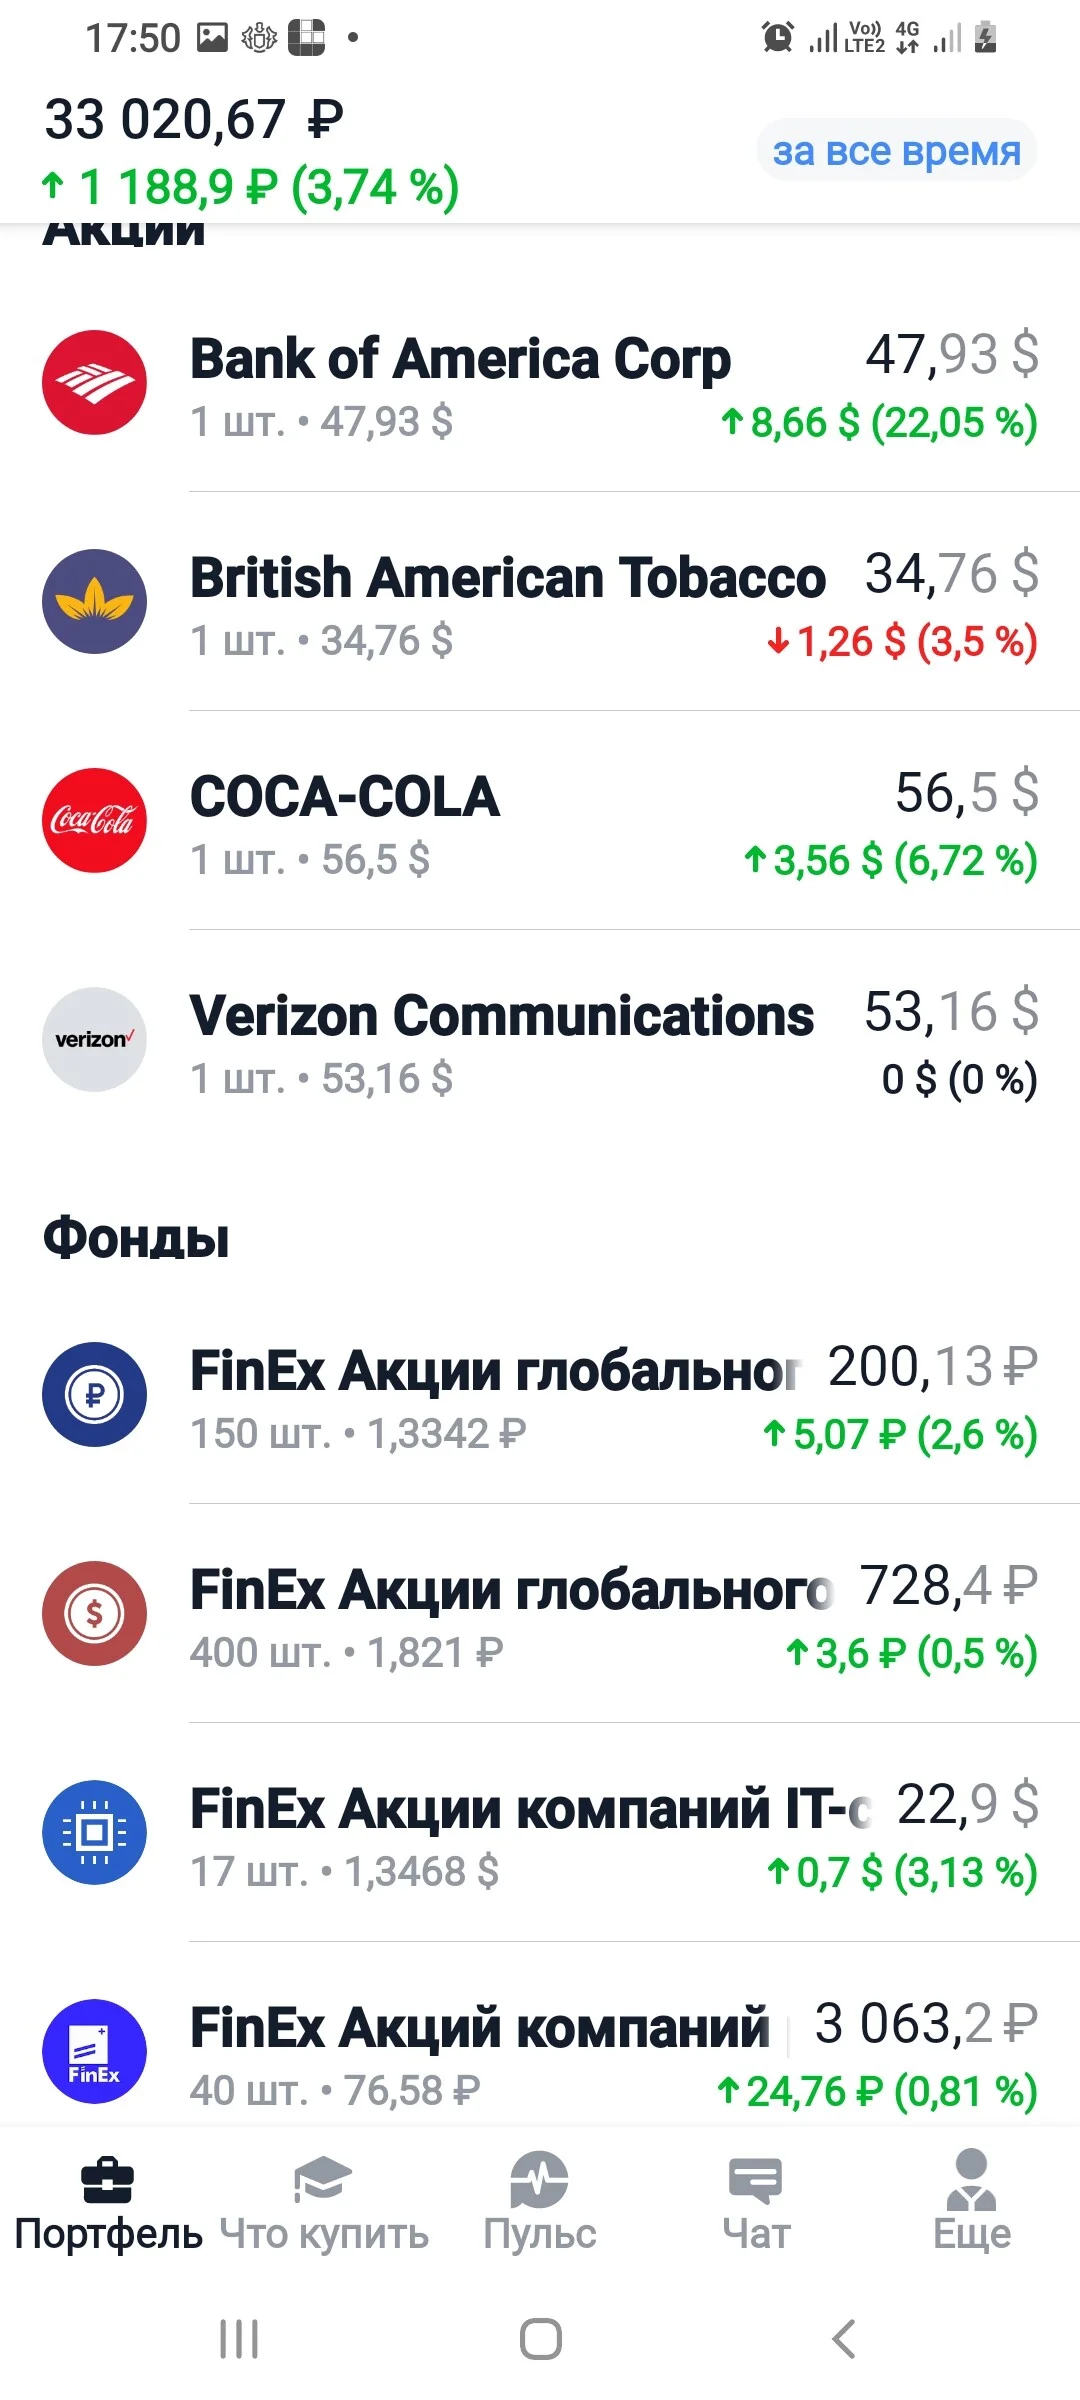Tap the British American Tobacco logo icon
The image size is (1080, 2400).
click(x=94, y=602)
